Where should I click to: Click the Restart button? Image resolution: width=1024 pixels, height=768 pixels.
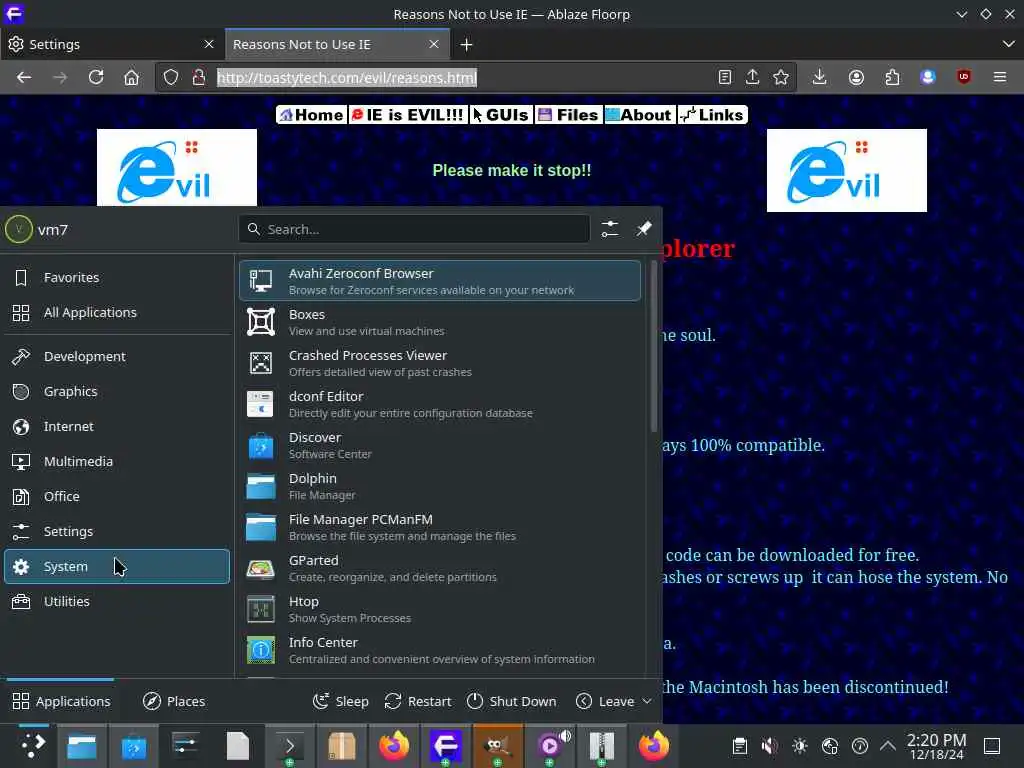pyautogui.click(x=418, y=701)
